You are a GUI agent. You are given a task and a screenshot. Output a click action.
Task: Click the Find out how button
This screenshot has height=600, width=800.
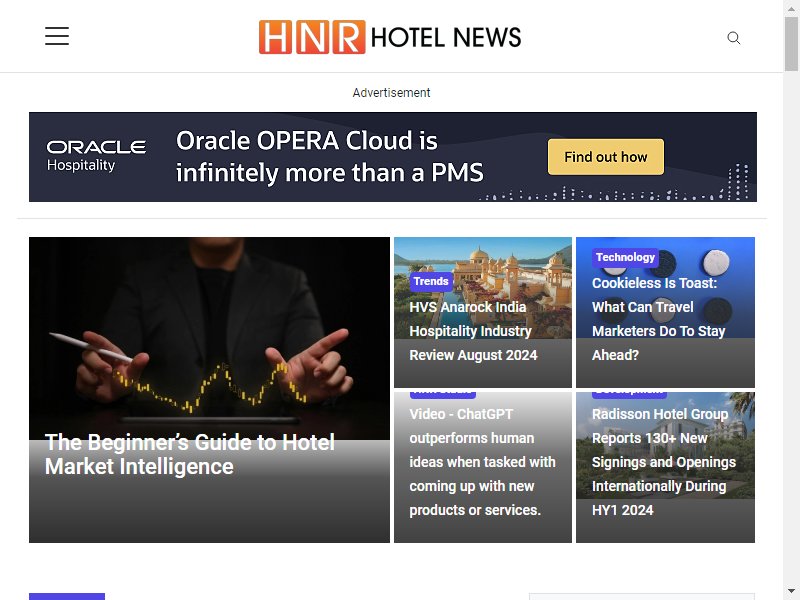606,157
